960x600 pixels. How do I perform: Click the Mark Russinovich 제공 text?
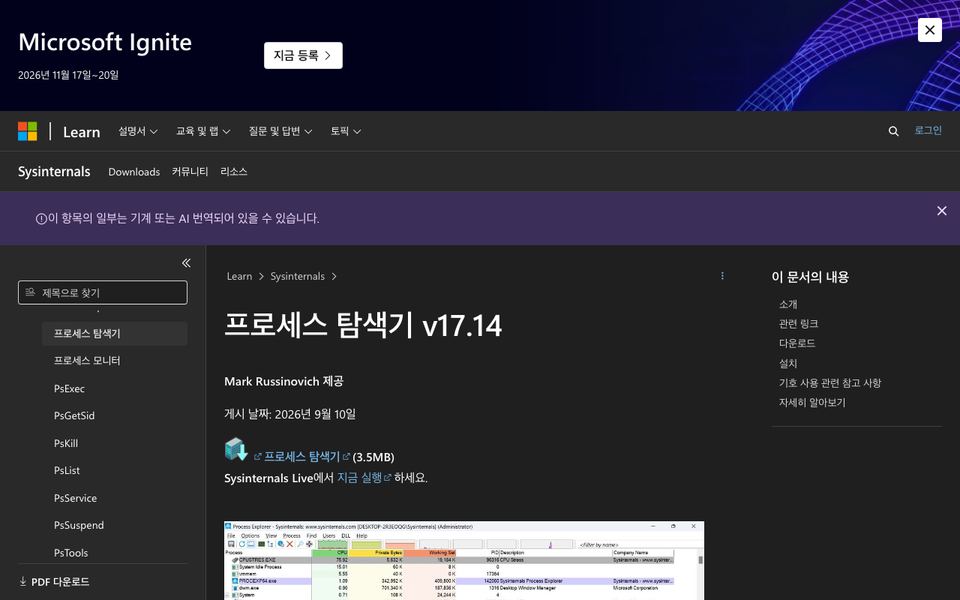(x=284, y=381)
